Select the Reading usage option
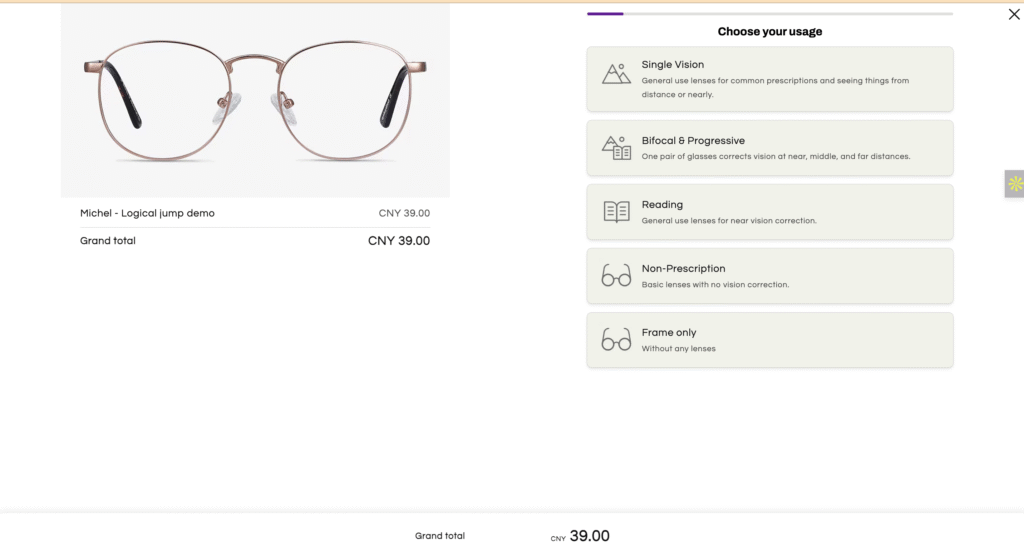The height and width of the screenshot is (552, 1024). pyautogui.click(x=769, y=212)
